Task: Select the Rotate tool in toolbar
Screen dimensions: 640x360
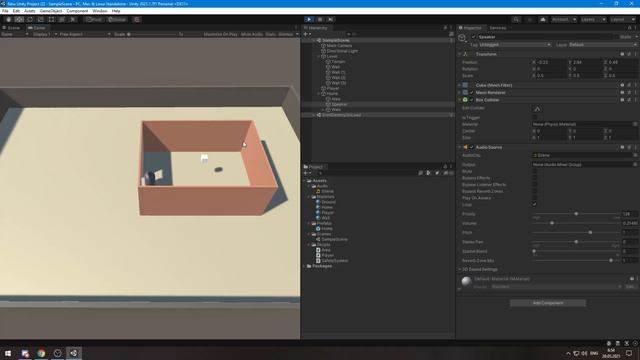Action: pyautogui.click(x=30, y=20)
